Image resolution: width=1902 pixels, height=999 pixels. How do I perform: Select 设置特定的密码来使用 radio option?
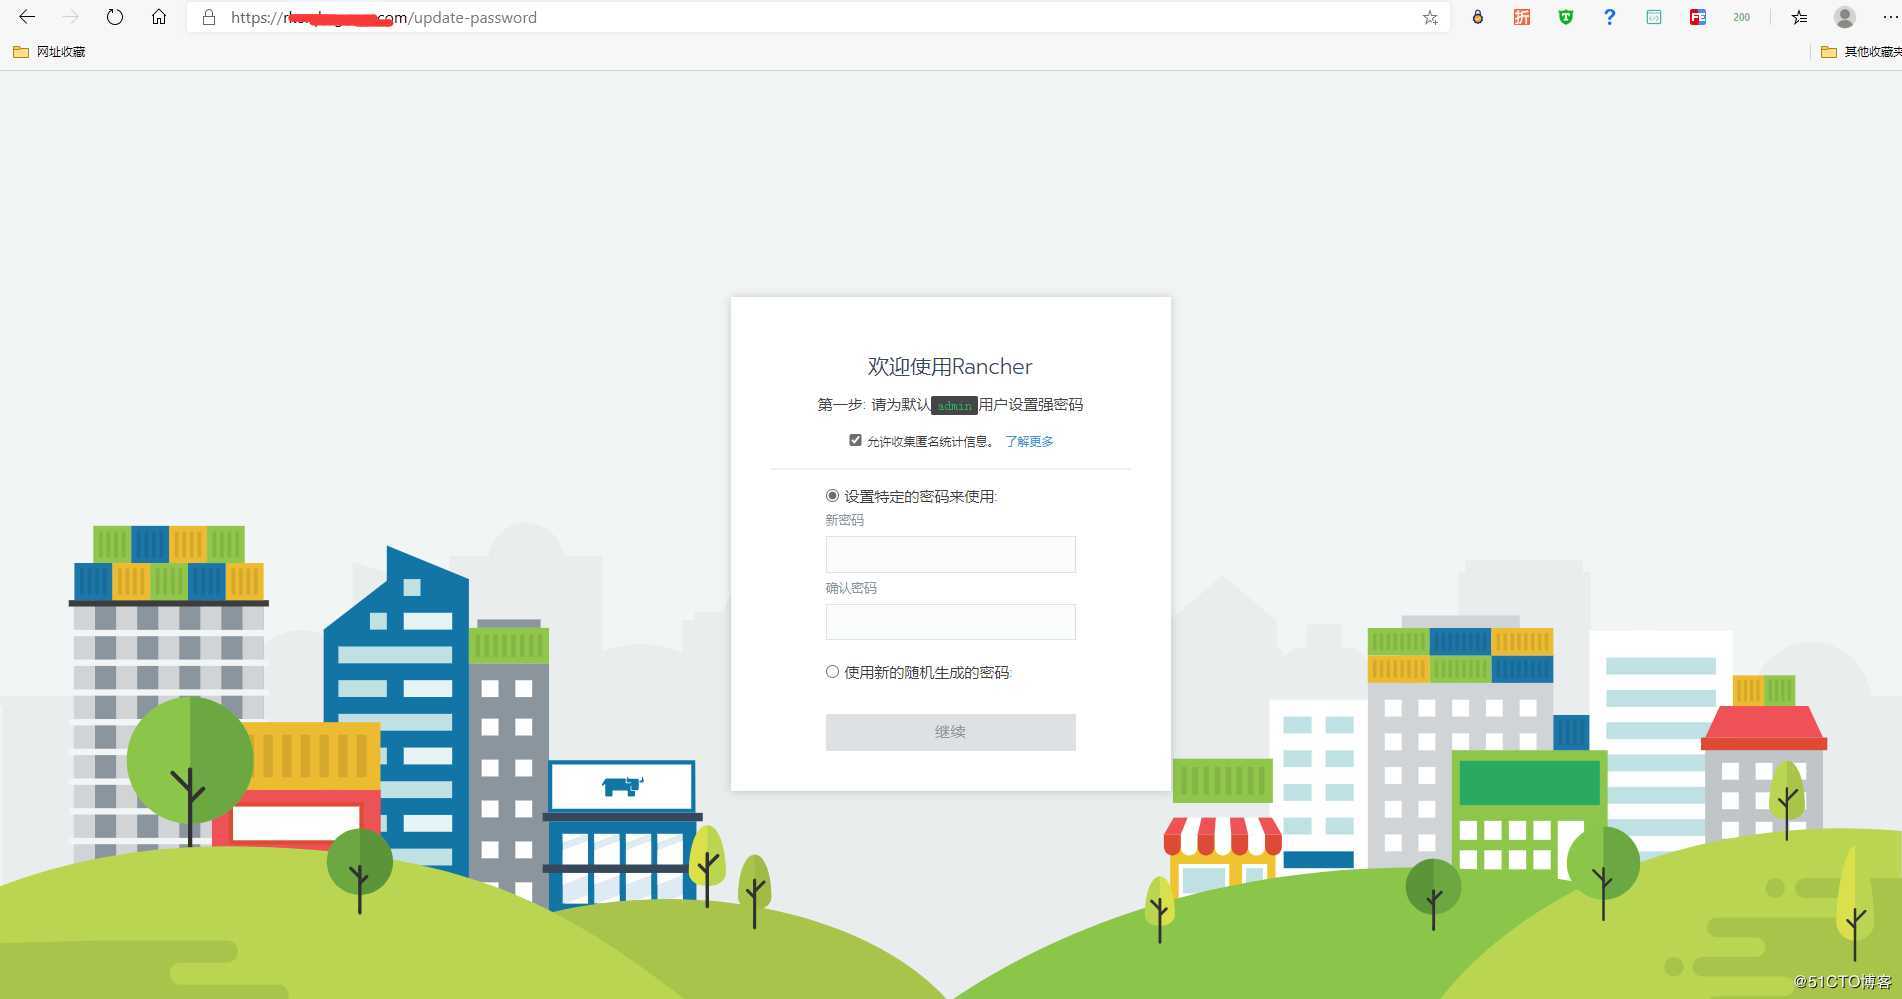tap(832, 496)
